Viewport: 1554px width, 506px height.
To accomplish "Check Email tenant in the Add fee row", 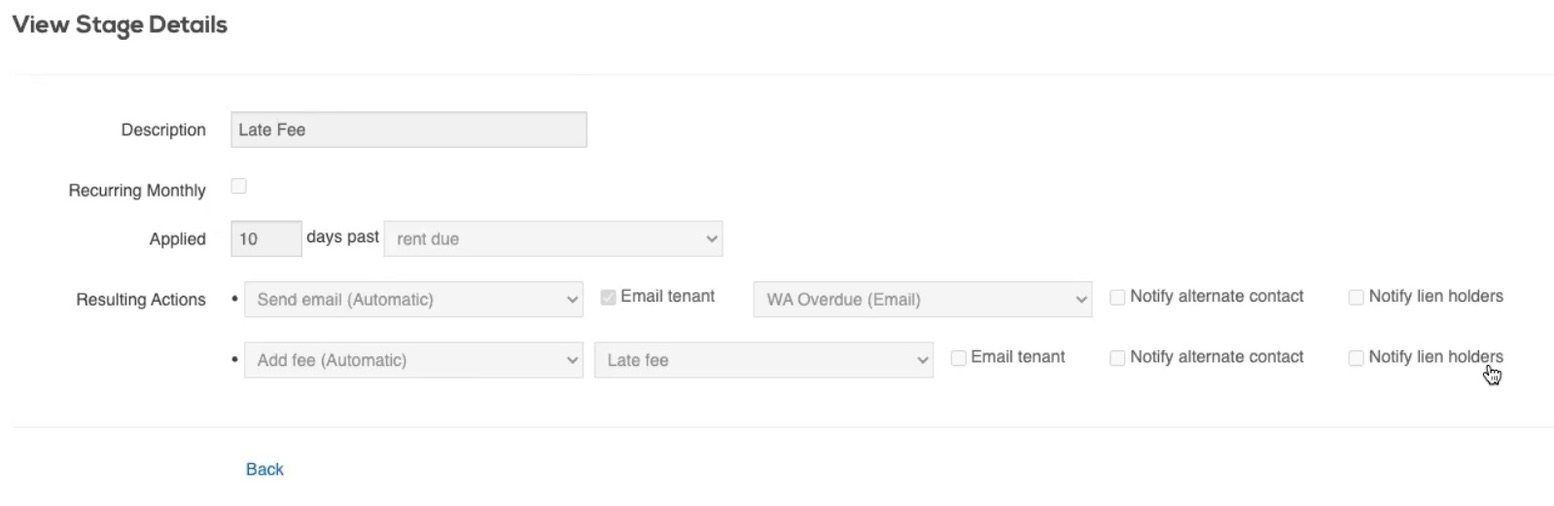I will pyautogui.click(x=958, y=358).
